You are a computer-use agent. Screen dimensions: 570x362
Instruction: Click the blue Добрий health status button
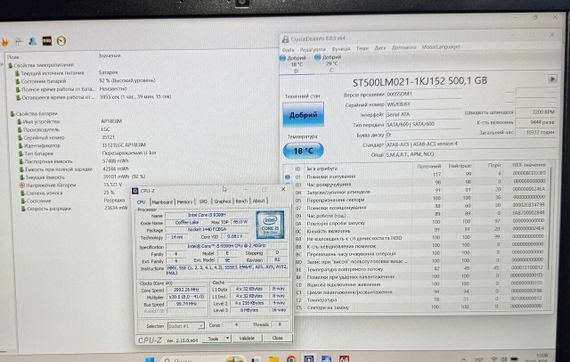coord(303,114)
